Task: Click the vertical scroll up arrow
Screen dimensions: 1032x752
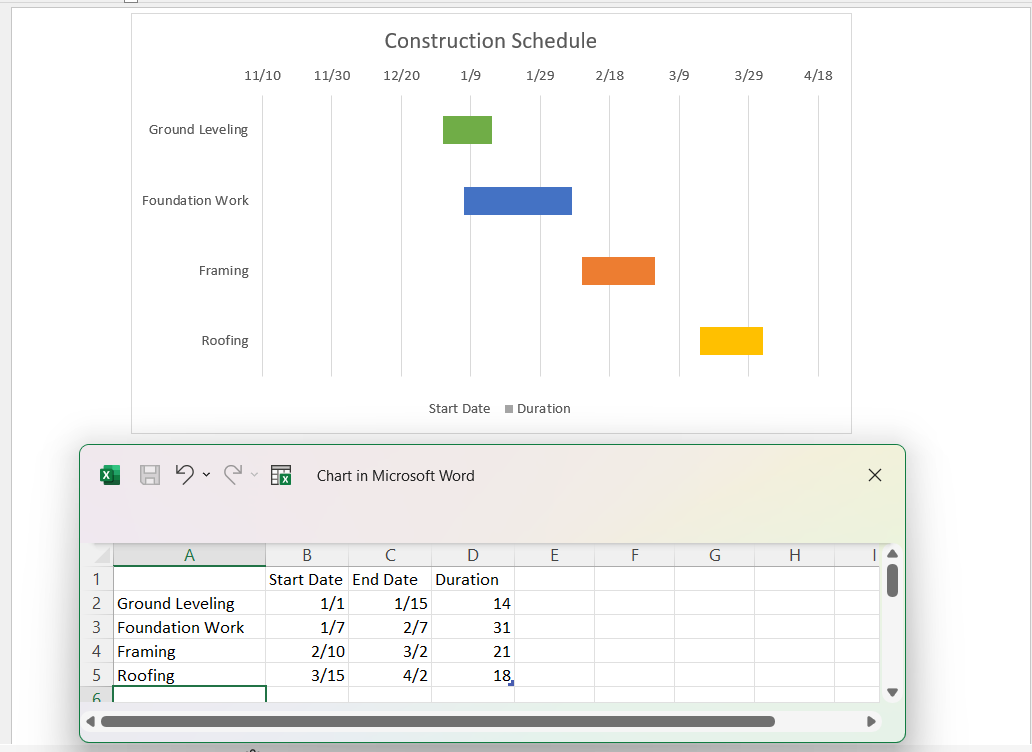Action: (892, 554)
